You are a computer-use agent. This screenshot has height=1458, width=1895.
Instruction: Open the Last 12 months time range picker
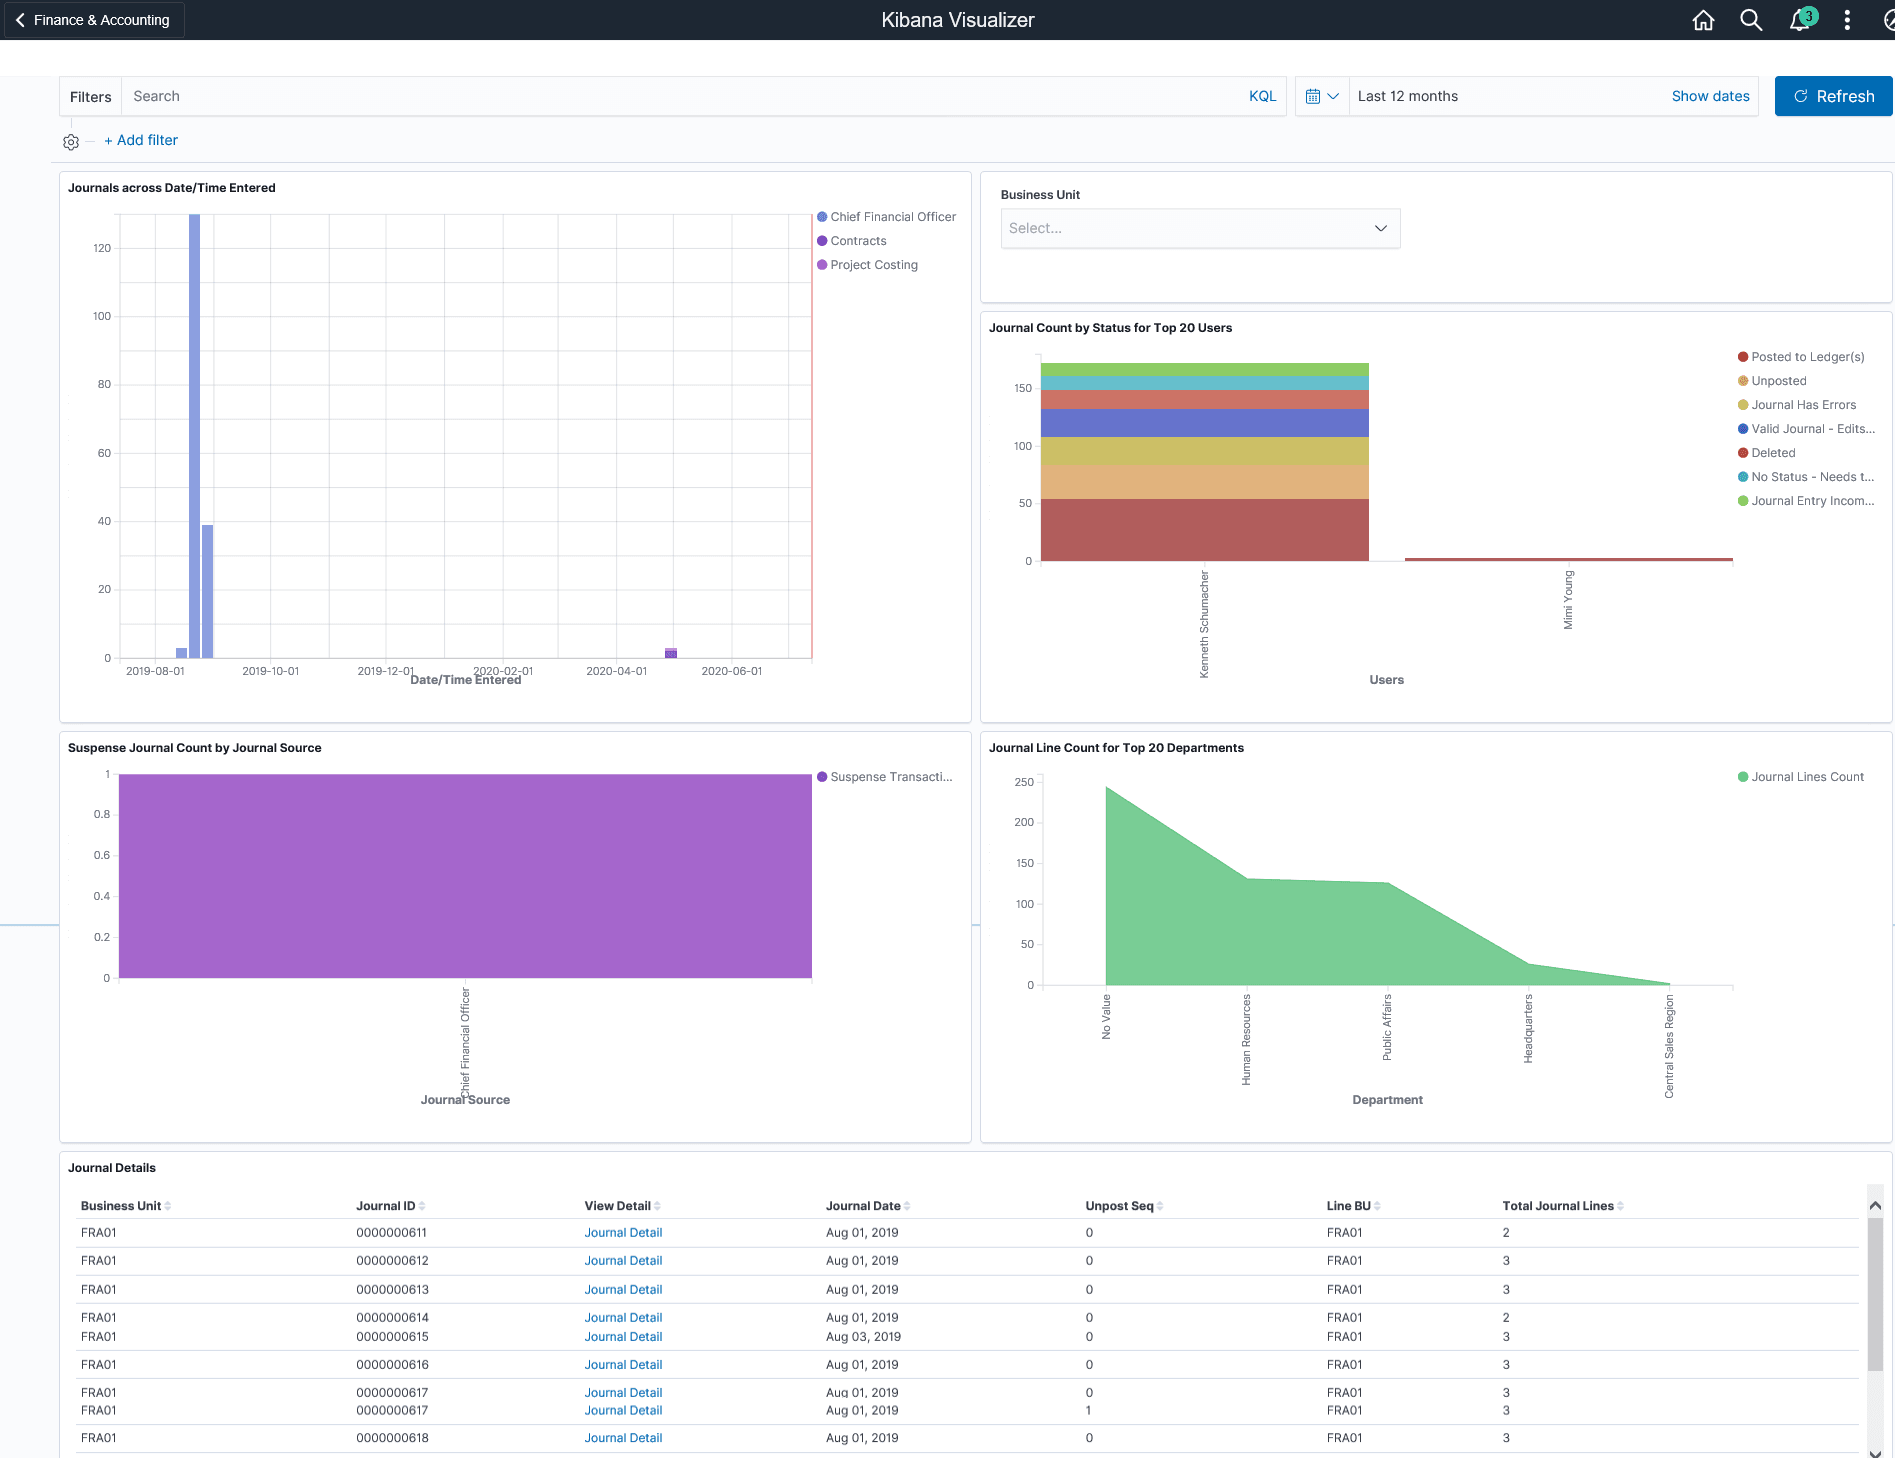pos(1450,96)
